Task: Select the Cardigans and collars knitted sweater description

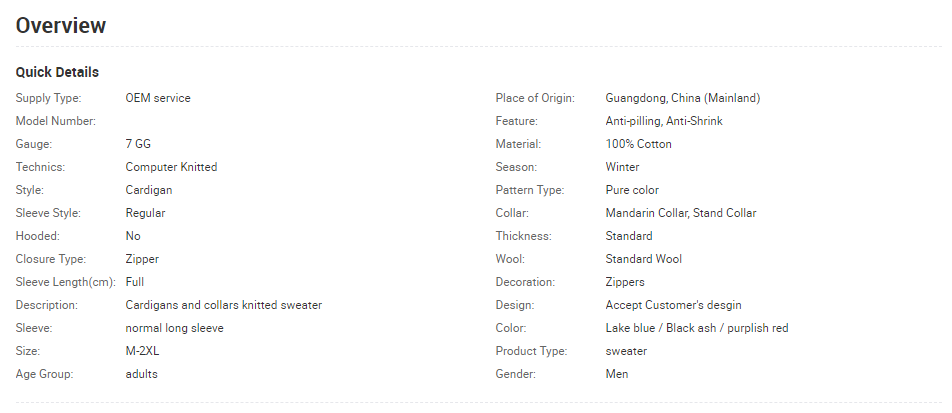Action: coord(223,305)
